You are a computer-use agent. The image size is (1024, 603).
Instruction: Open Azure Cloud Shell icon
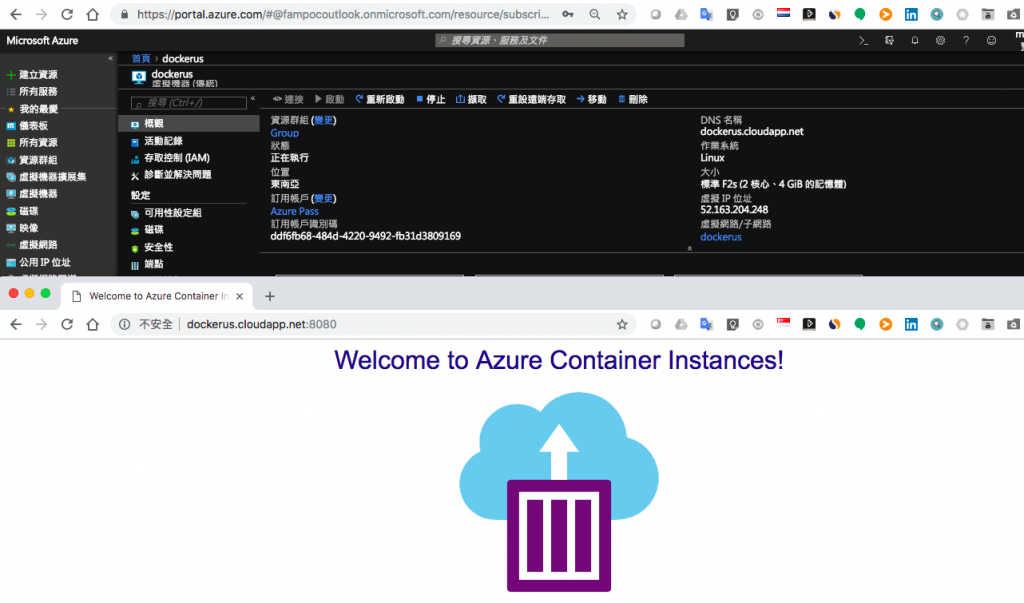pyautogui.click(x=863, y=41)
